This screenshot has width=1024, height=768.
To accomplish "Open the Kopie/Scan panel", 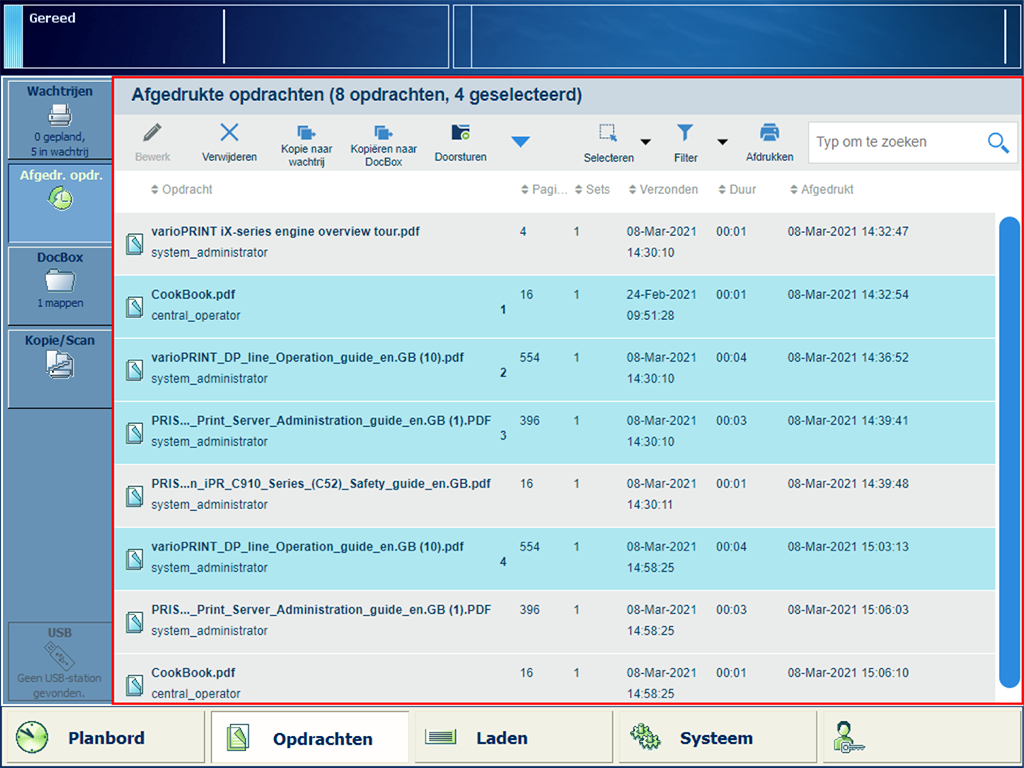I will [59, 366].
